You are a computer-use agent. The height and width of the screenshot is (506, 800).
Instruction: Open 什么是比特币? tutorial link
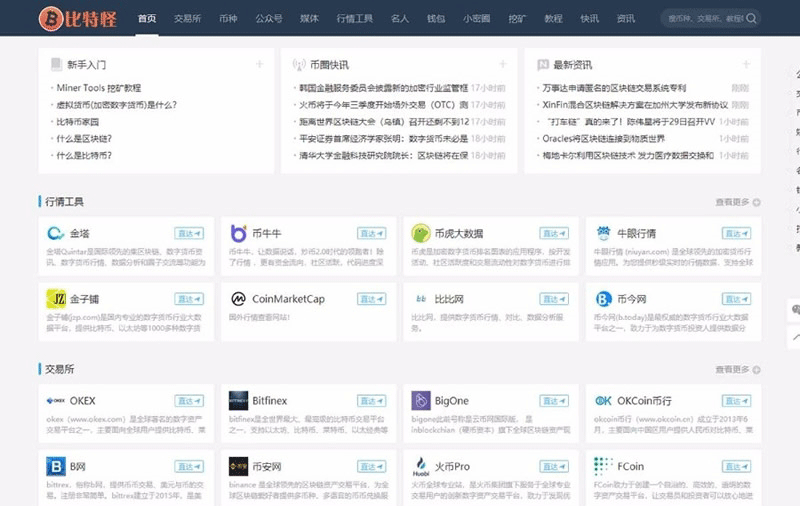click(84, 156)
